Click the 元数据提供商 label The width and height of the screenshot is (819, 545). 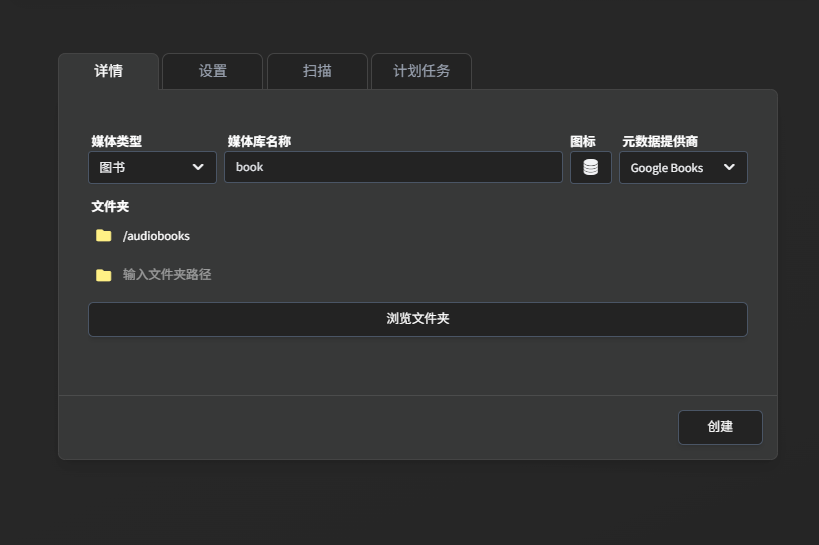tap(660, 142)
